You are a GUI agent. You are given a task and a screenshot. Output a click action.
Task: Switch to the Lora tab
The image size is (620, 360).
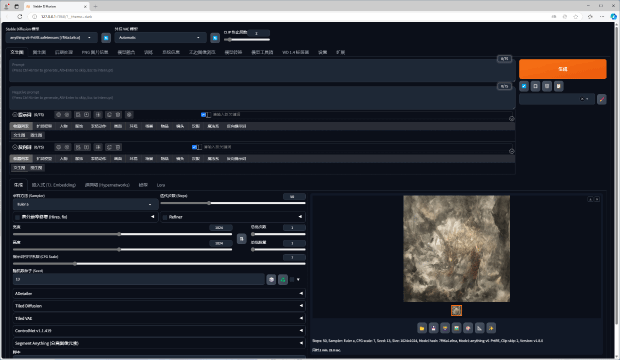[x=161, y=185]
